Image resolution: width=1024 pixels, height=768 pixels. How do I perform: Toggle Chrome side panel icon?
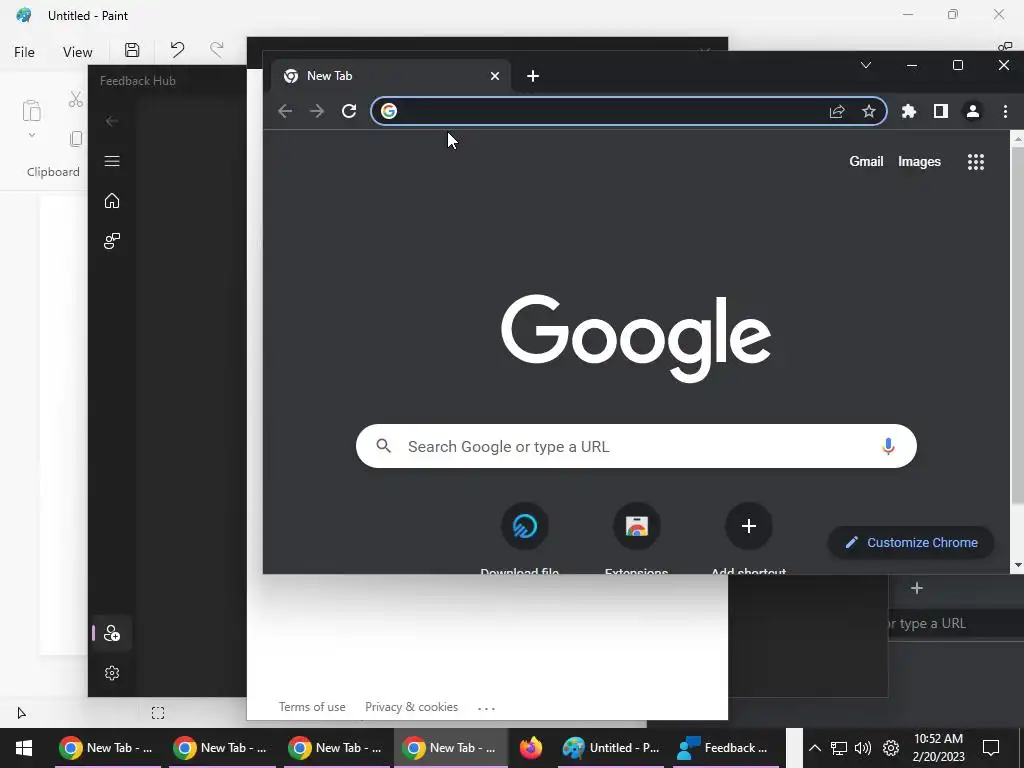pos(940,112)
